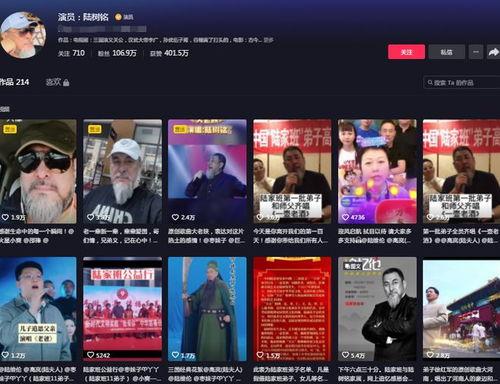Click caption starting 陆家班公益行
The image size is (500, 384).
click(121, 374)
